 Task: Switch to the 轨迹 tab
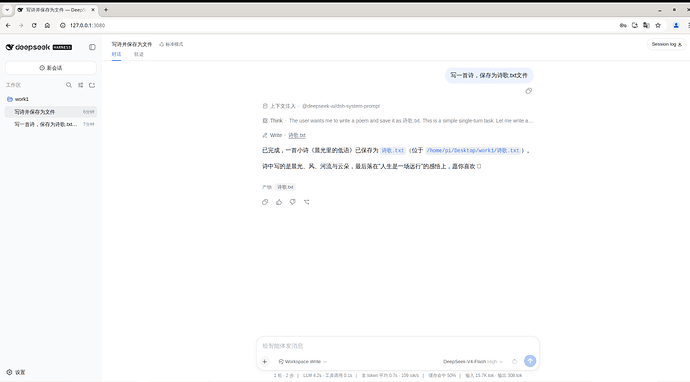pos(139,54)
